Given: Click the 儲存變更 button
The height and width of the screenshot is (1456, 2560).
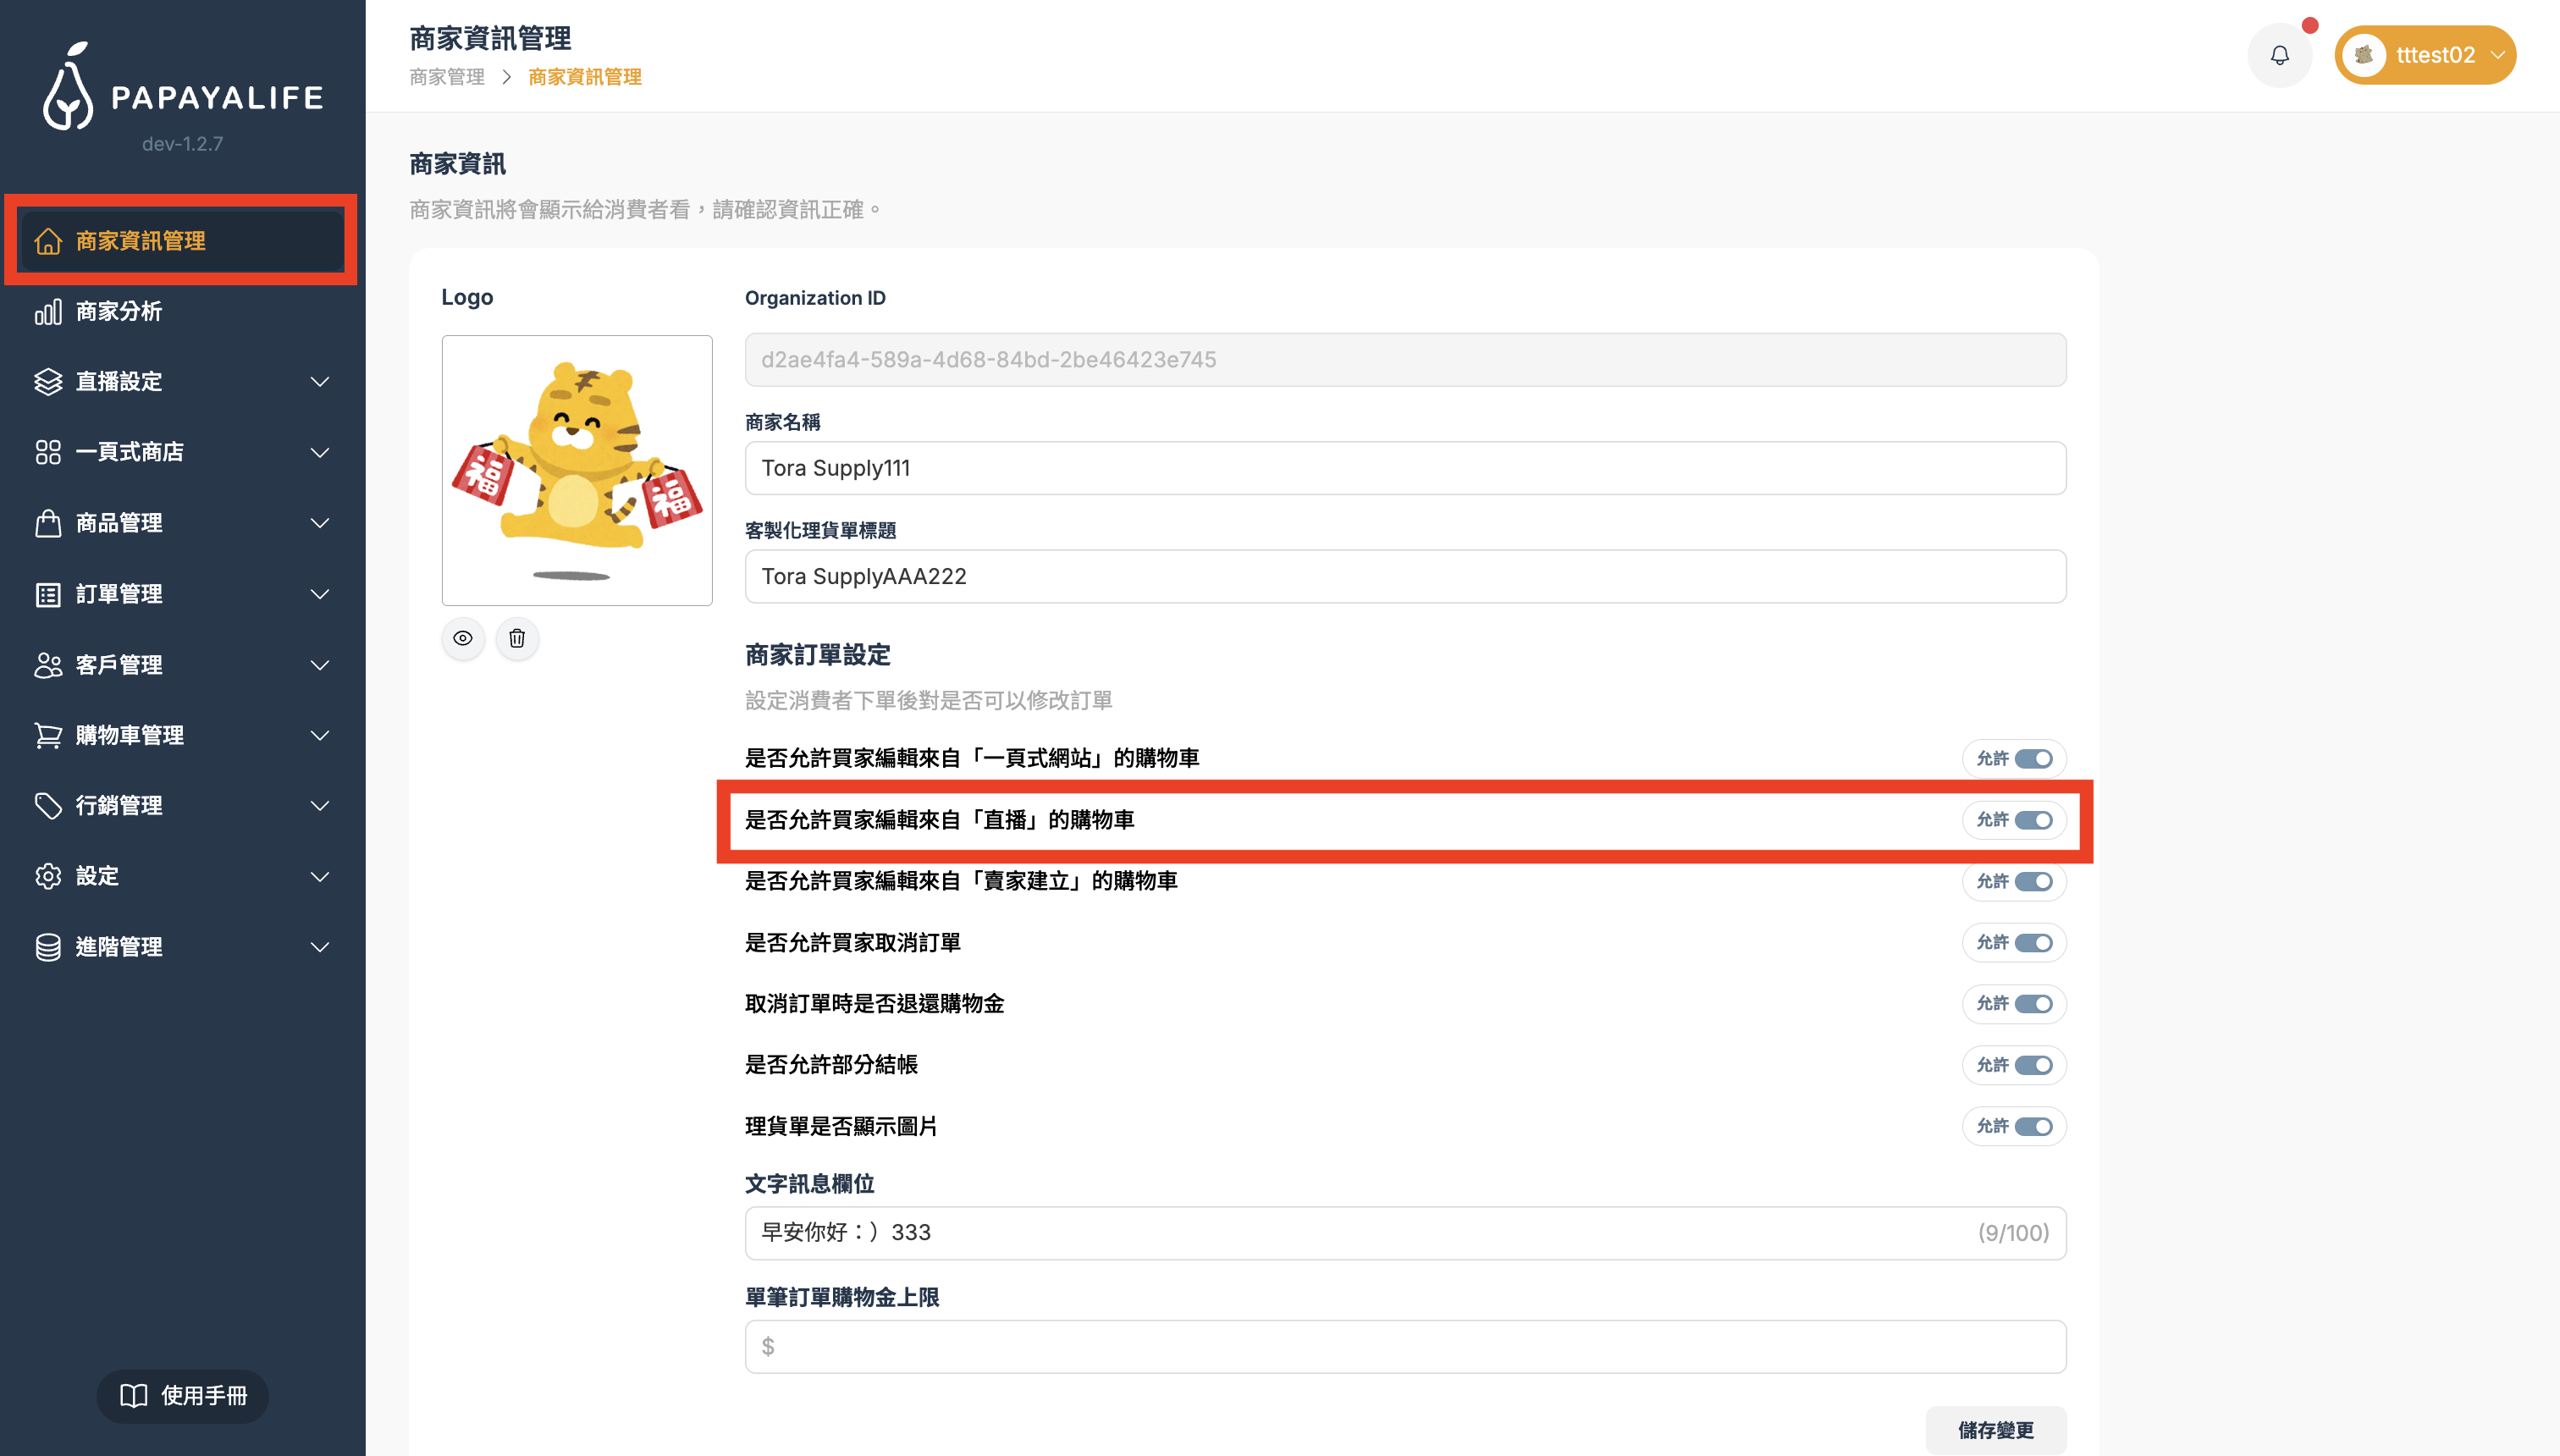Looking at the screenshot, I should click(x=1995, y=1429).
